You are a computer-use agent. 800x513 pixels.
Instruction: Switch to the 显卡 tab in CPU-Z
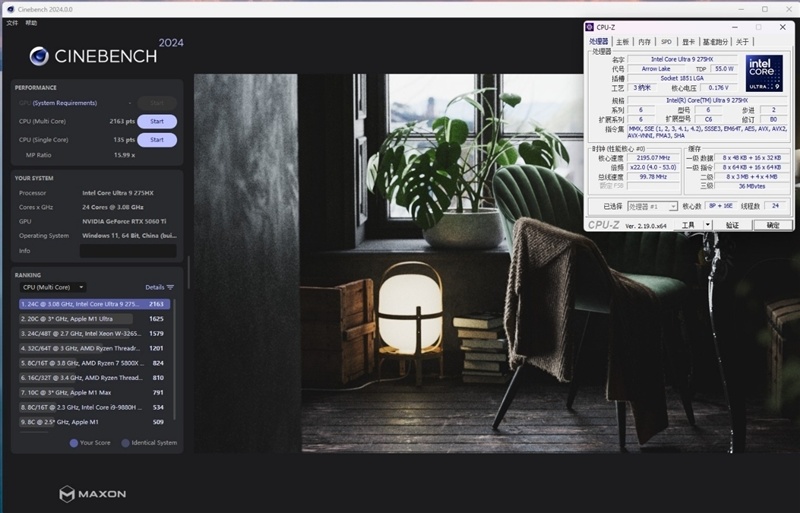pyautogui.click(x=688, y=42)
